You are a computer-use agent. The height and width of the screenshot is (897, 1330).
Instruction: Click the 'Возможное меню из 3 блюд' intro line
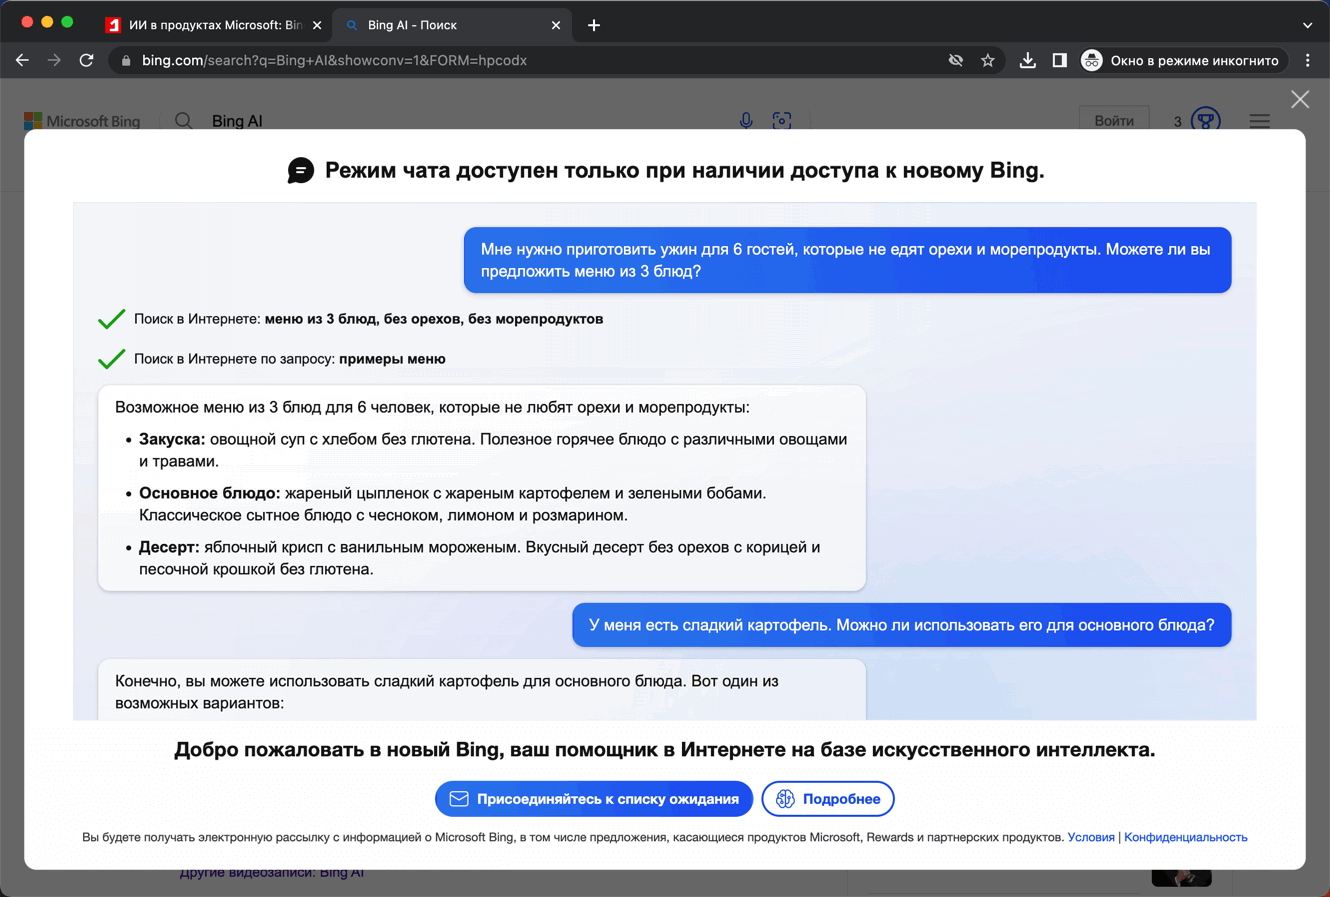coord(432,408)
